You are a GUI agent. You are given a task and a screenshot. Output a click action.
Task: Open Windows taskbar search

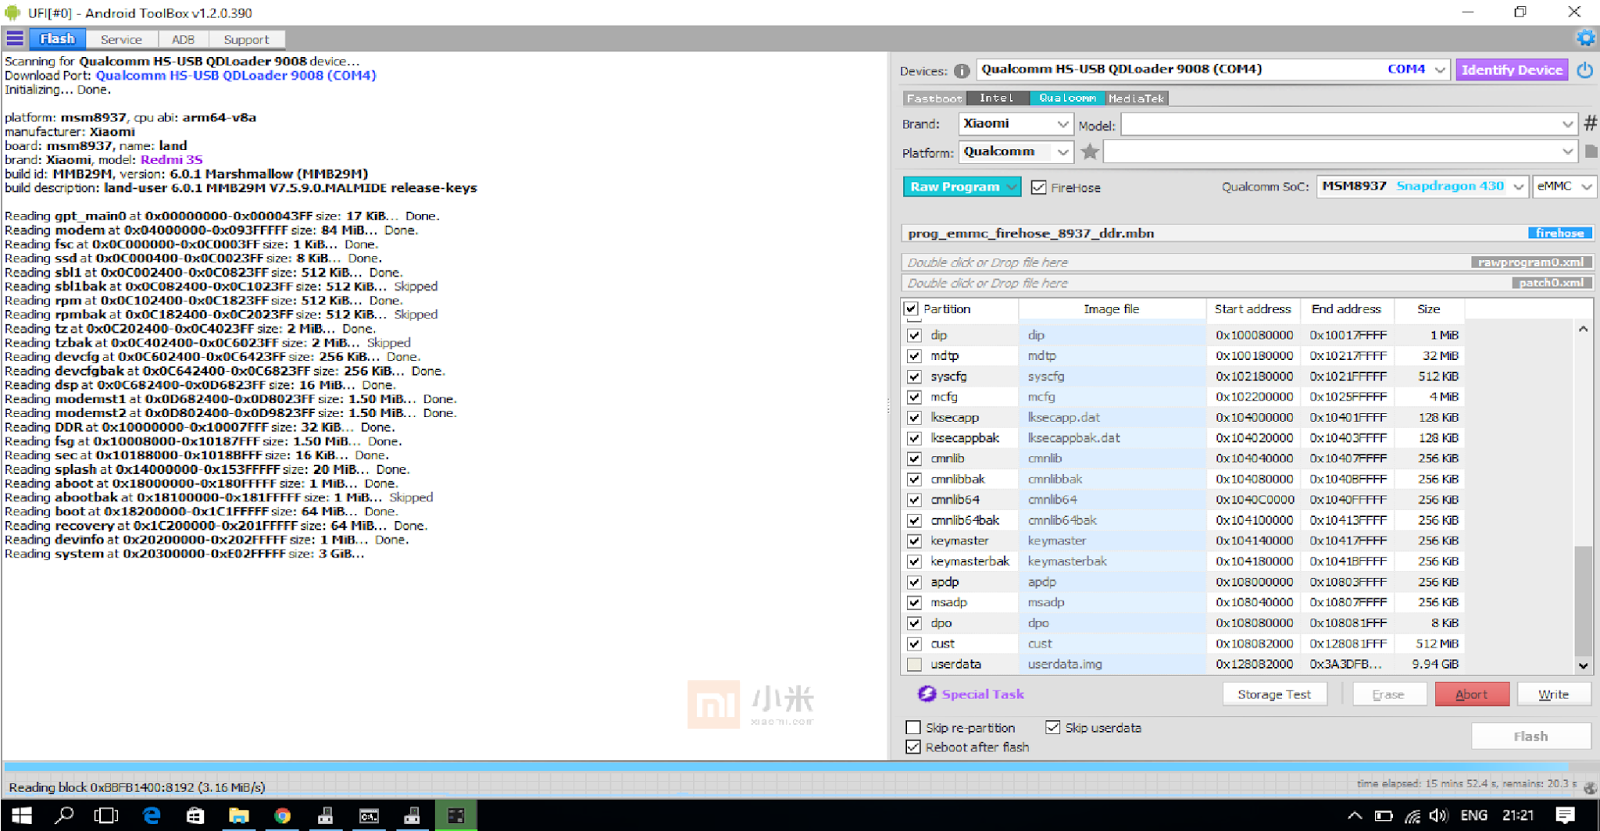64,816
